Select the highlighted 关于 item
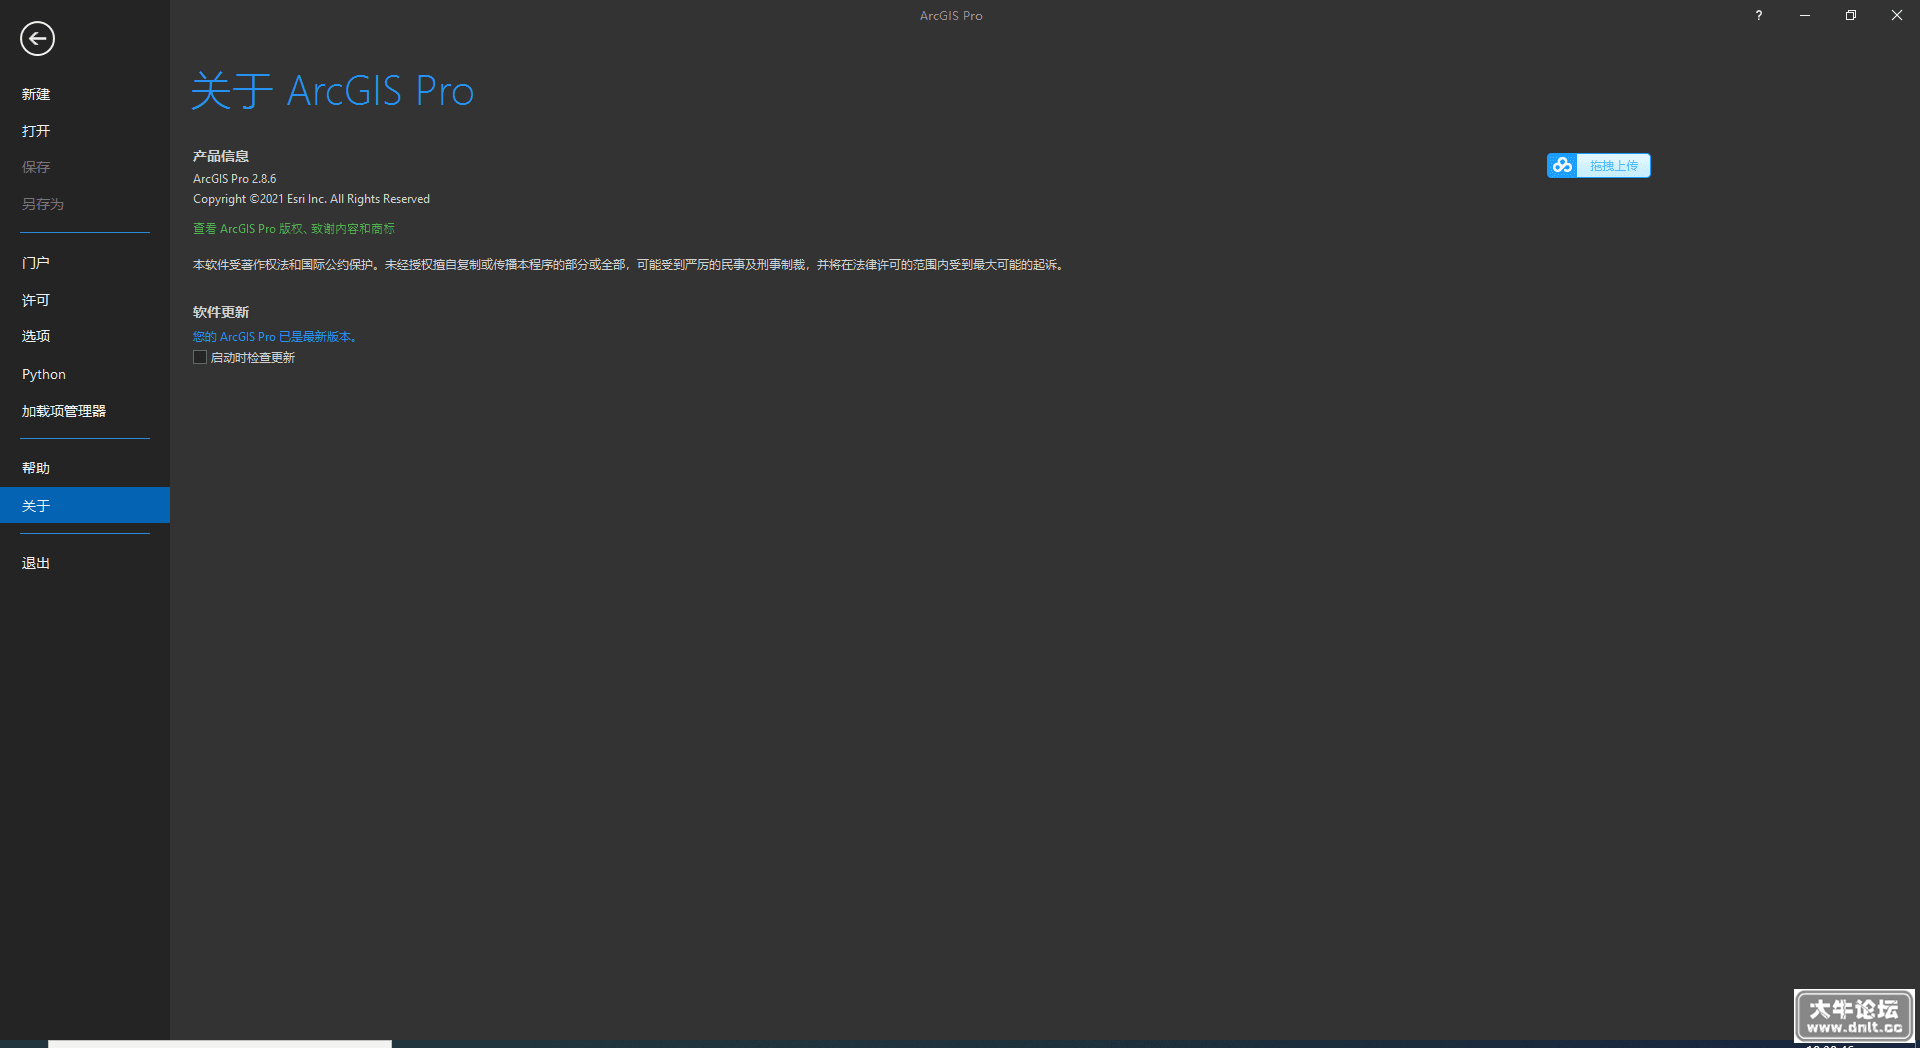The width and height of the screenshot is (1920, 1048). coord(85,505)
